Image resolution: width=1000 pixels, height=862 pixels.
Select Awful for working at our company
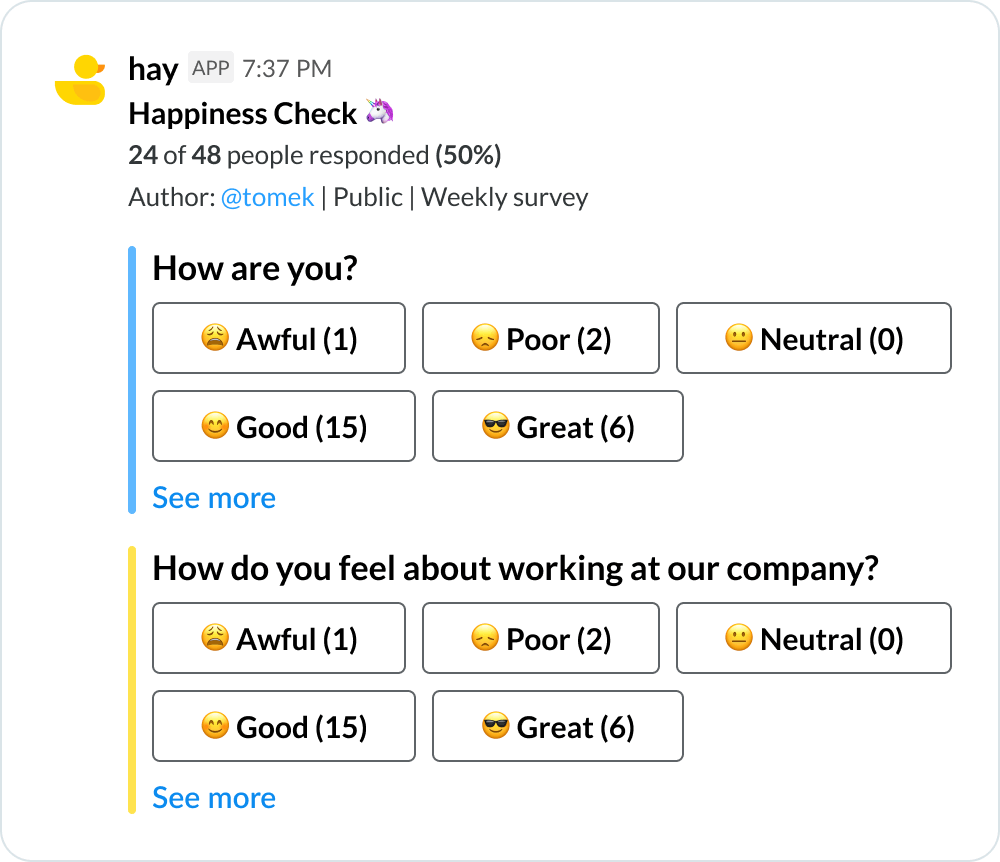tap(279, 638)
